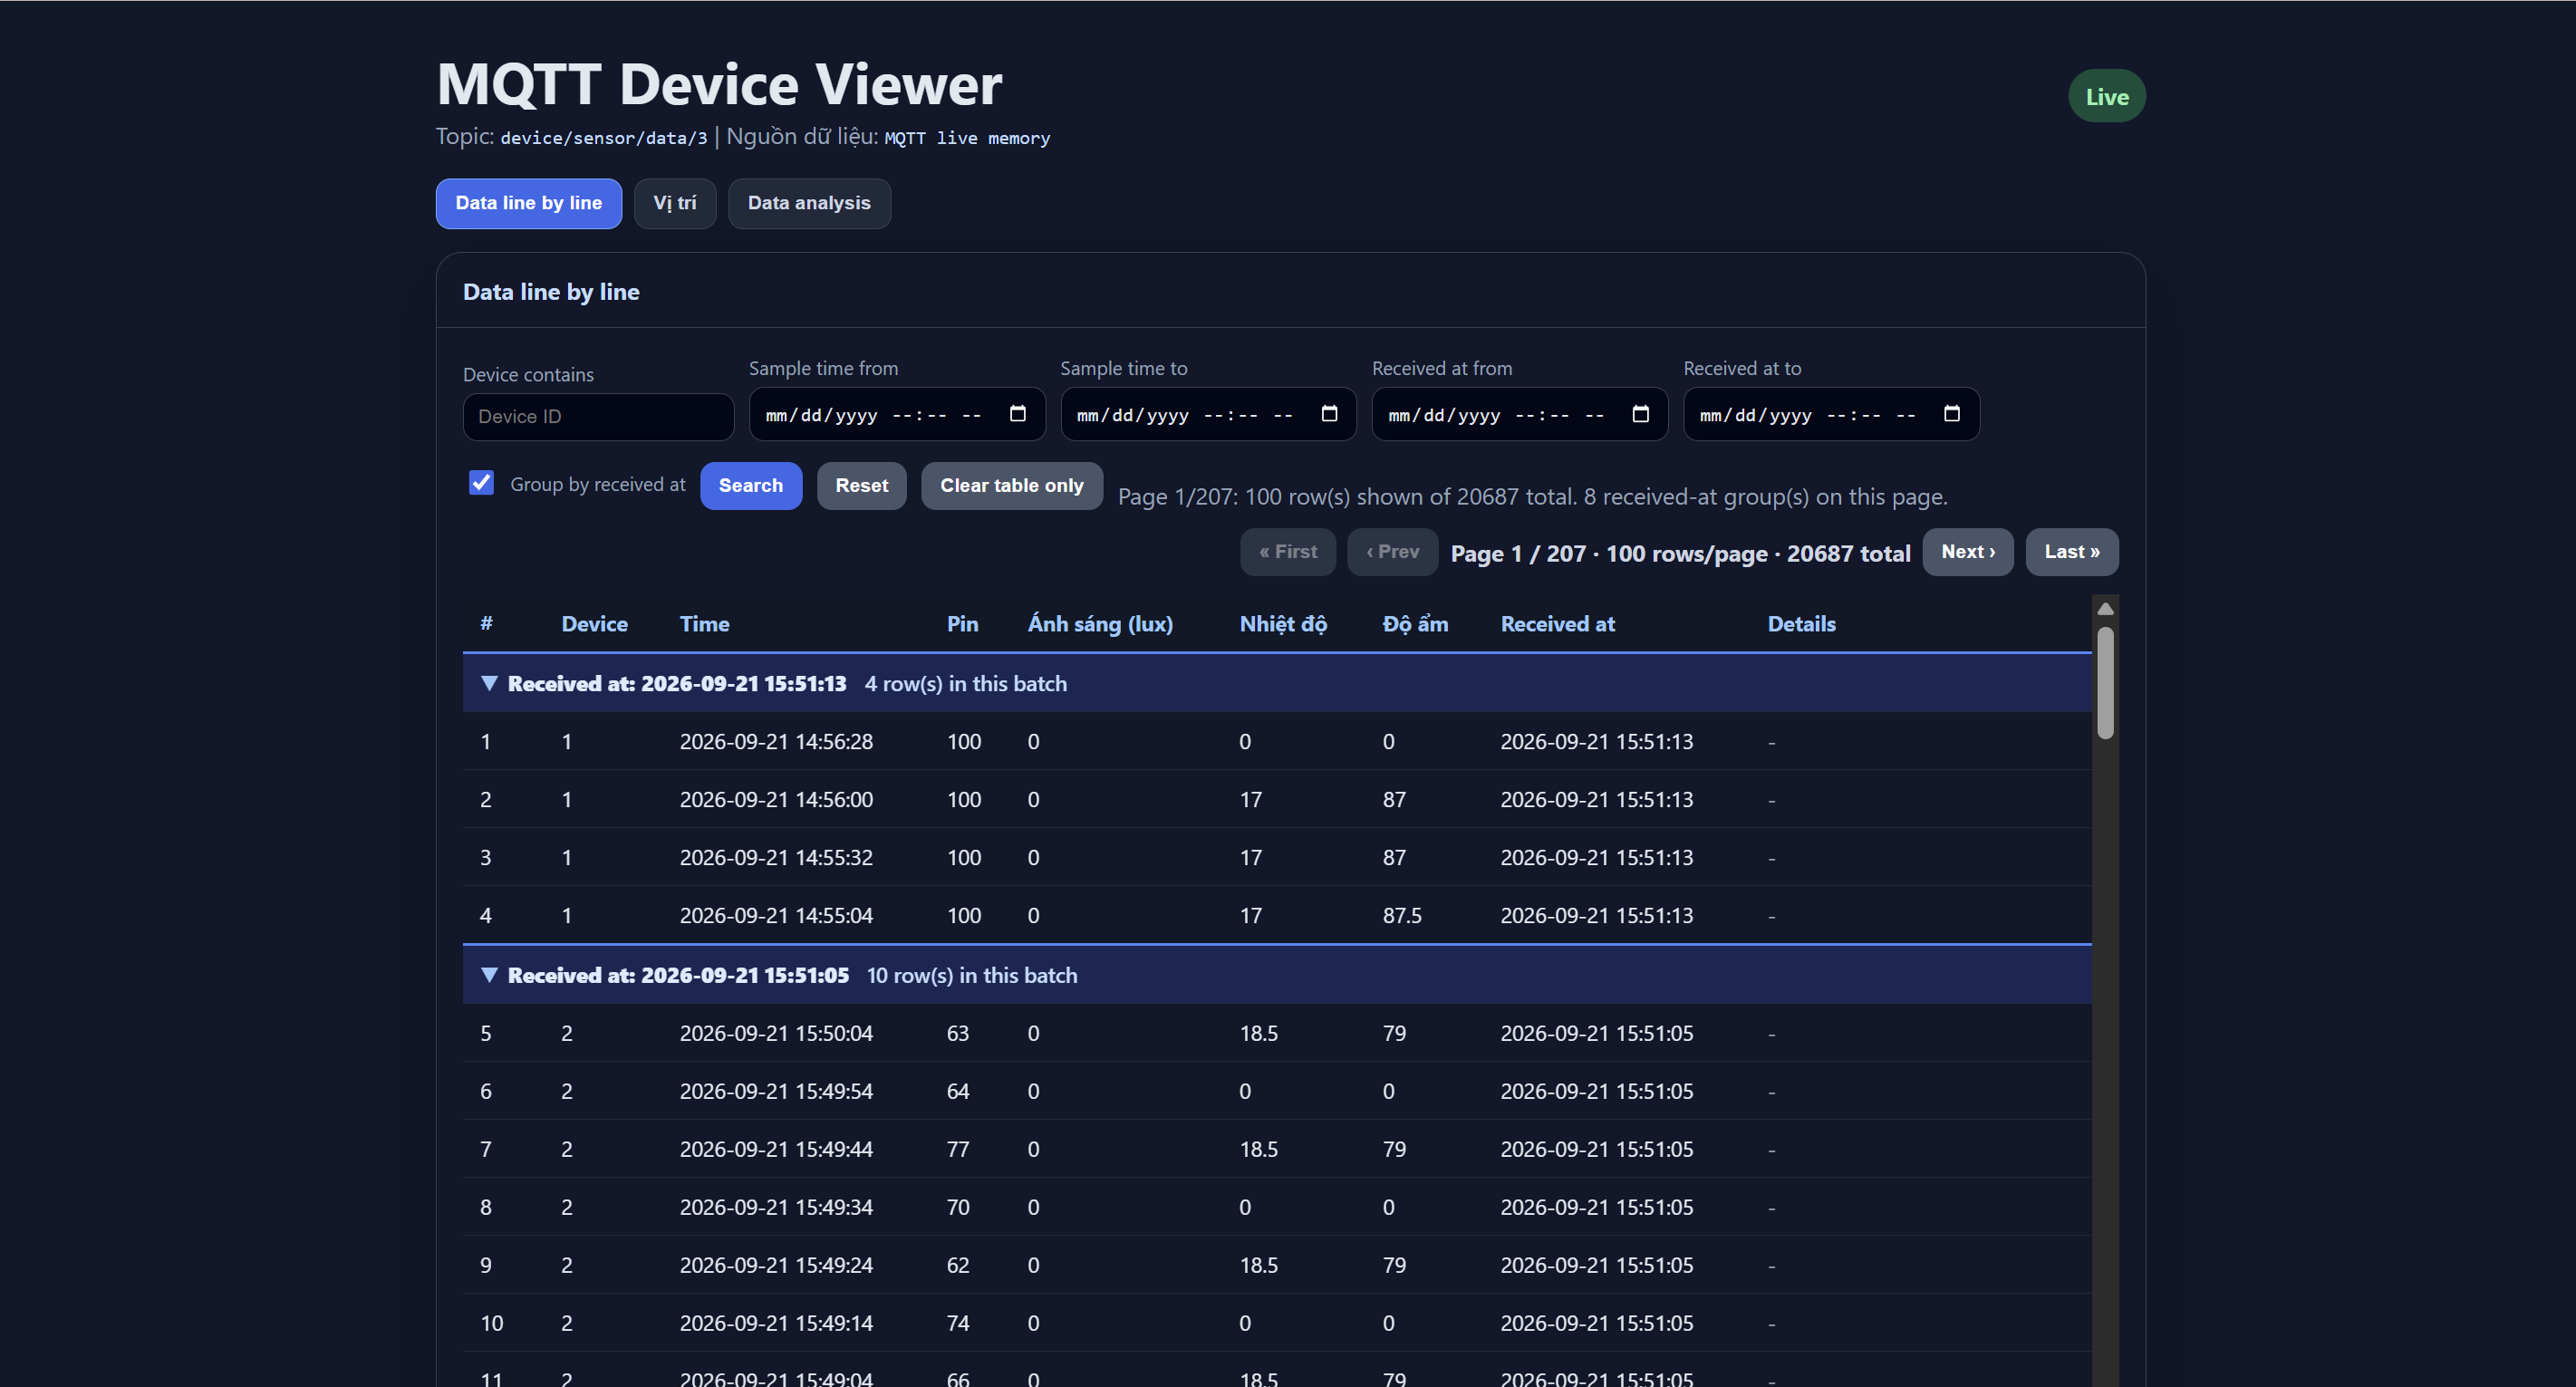Image resolution: width=2576 pixels, height=1387 pixels.
Task: Click the Reset button
Action: tap(862, 486)
